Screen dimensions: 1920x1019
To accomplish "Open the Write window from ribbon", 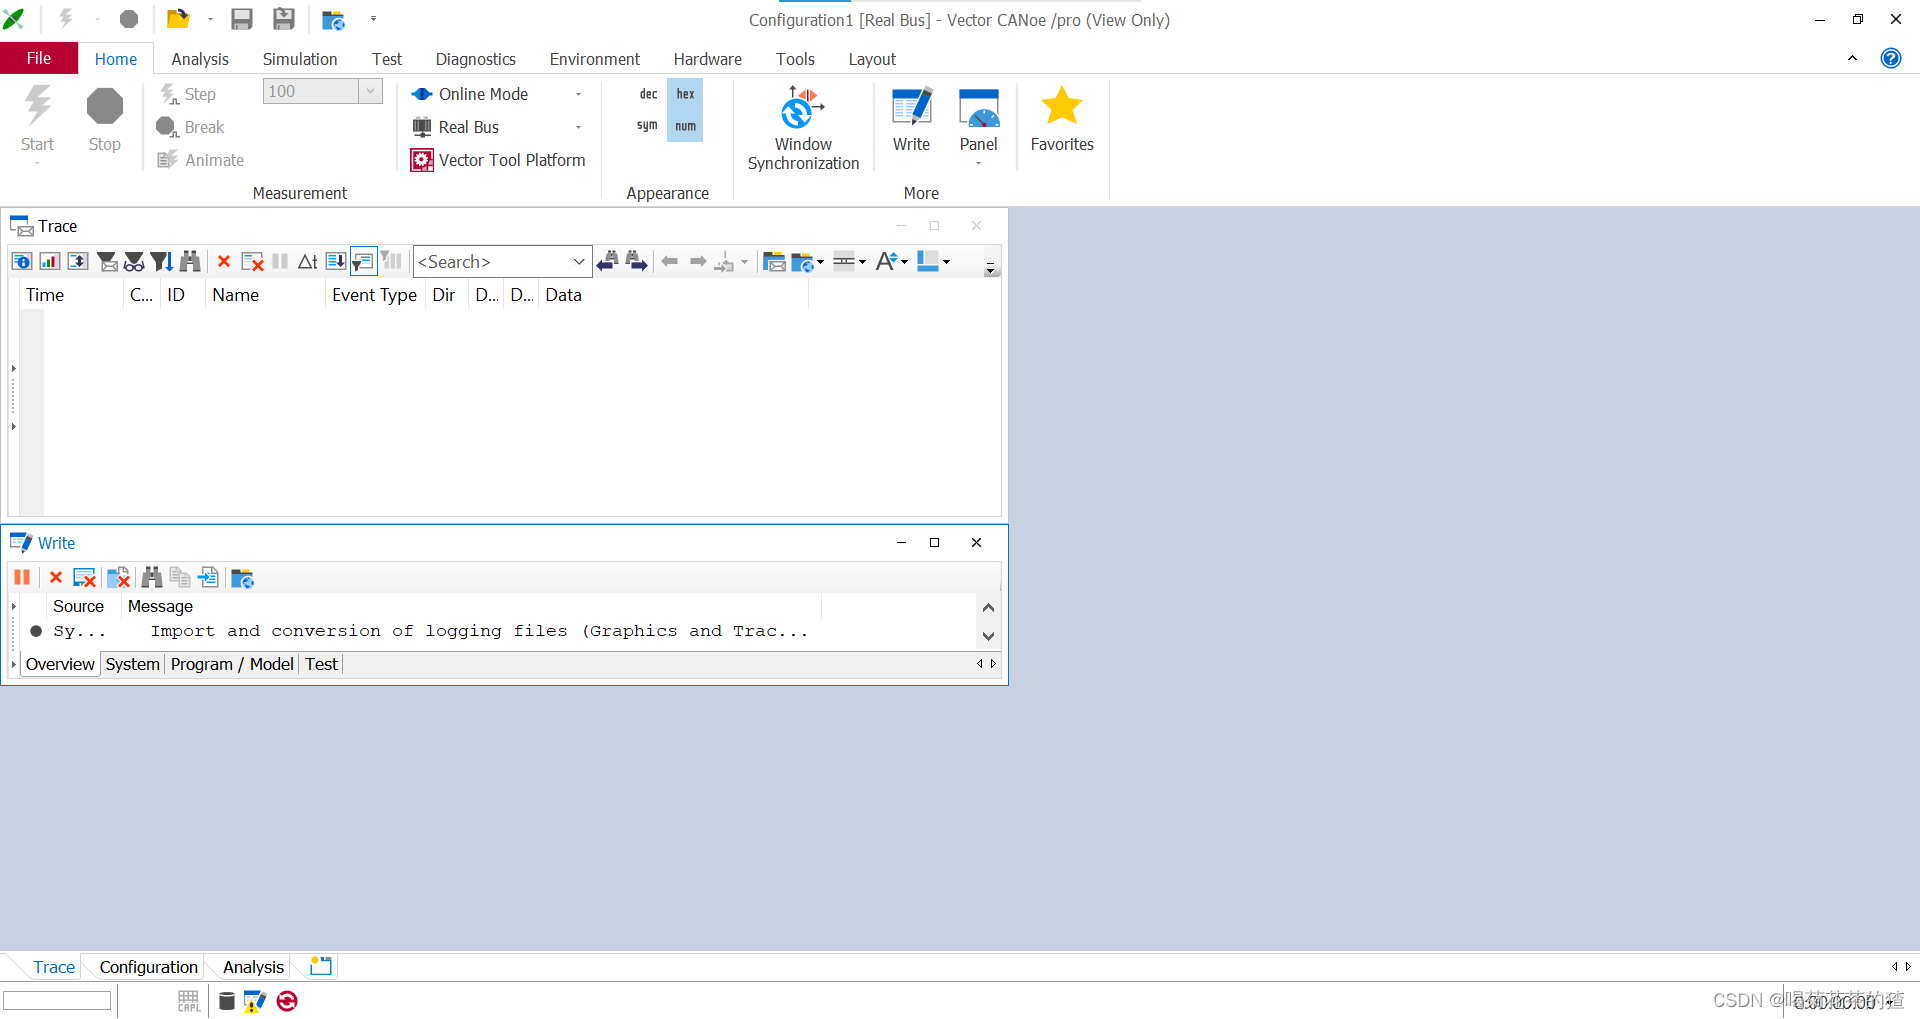I will pos(911,120).
